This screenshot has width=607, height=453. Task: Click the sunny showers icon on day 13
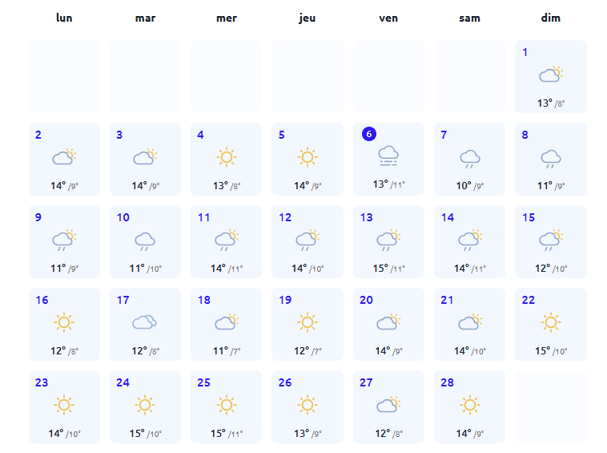pos(389,240)
